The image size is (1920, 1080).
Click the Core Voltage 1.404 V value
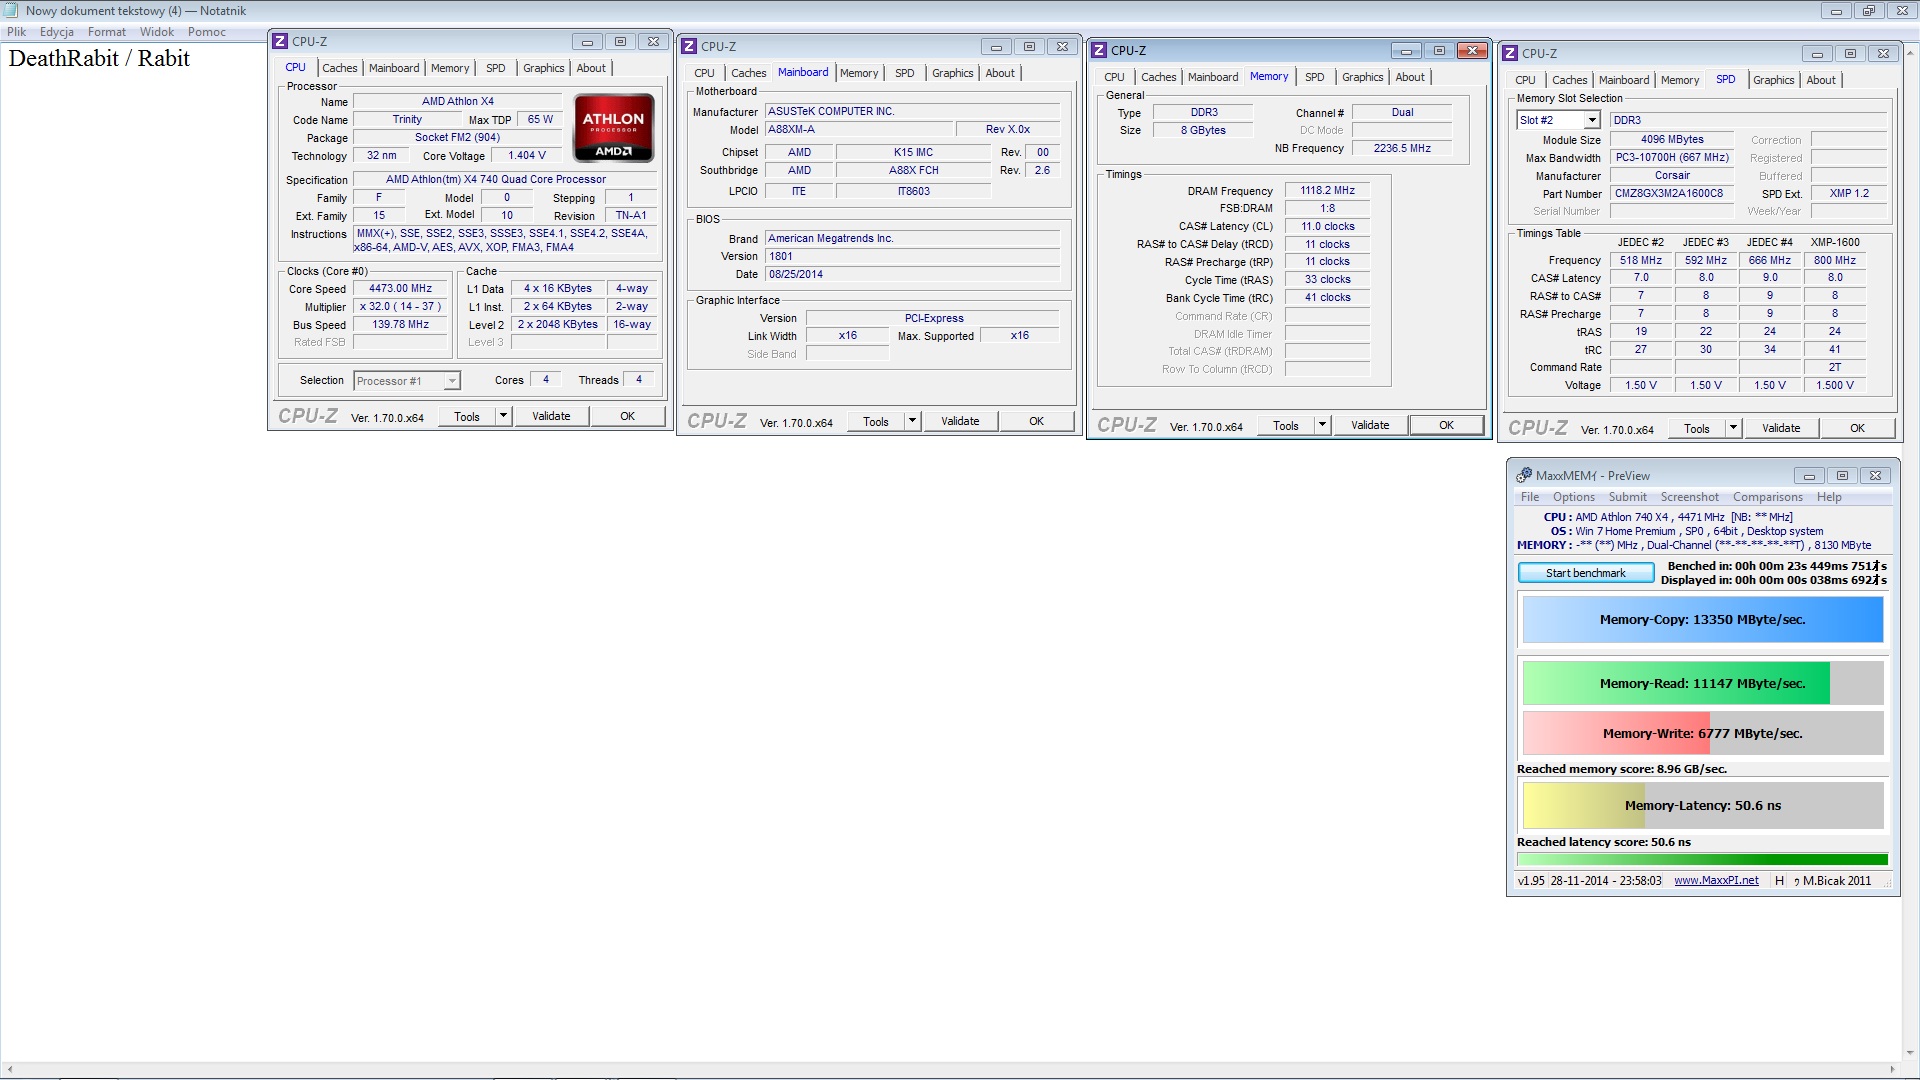(527, 156)
